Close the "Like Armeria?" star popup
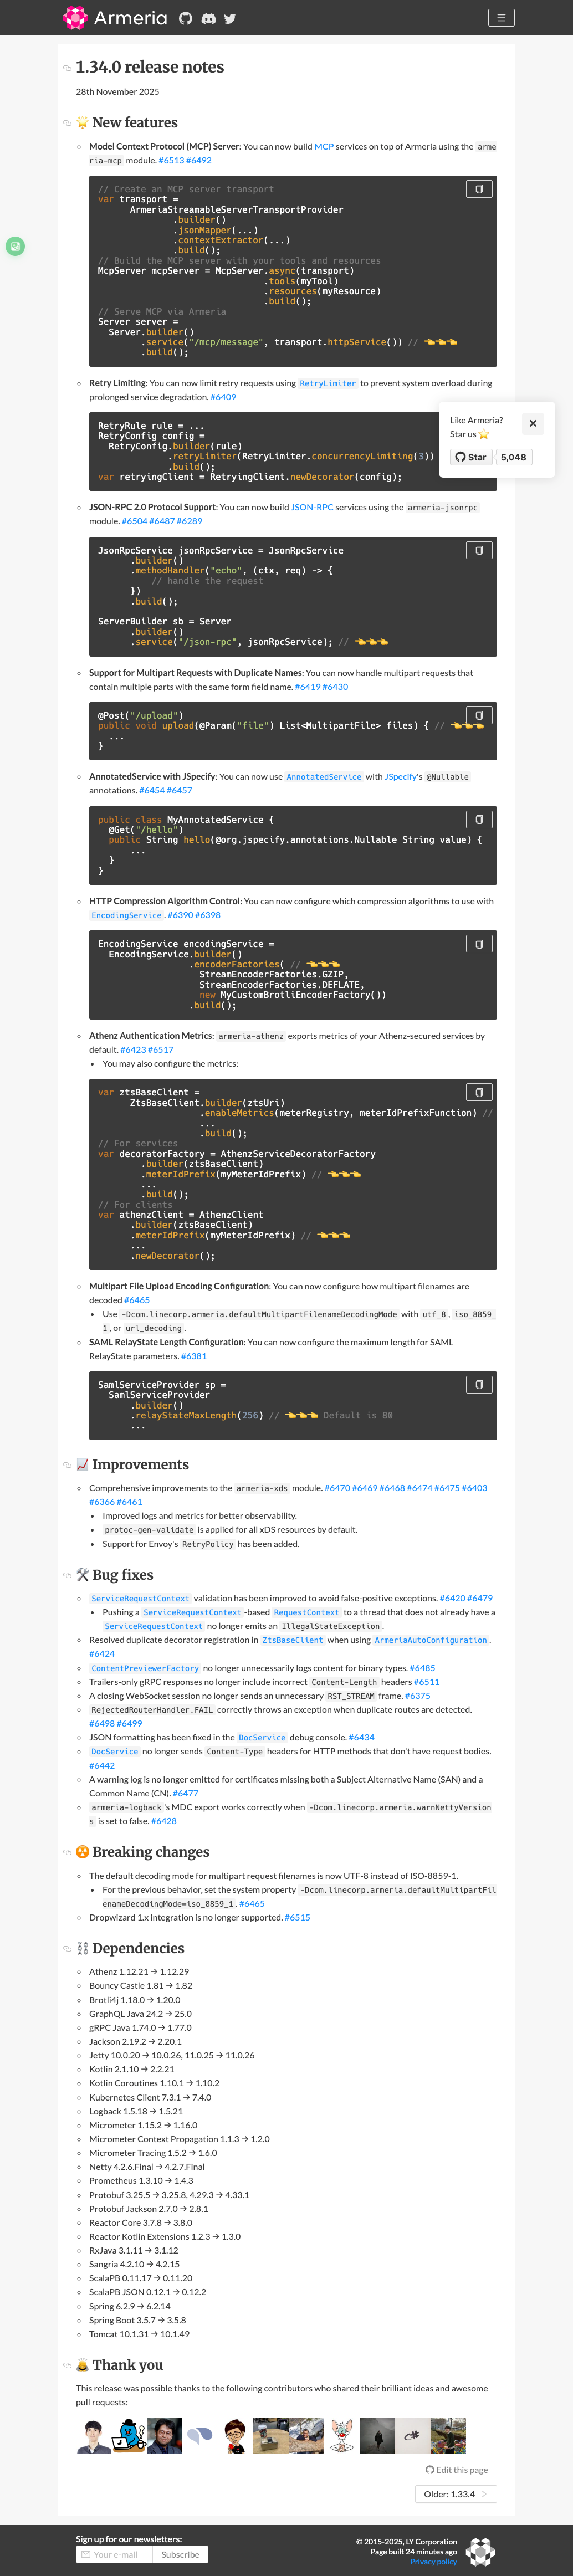 click(533, 423)
